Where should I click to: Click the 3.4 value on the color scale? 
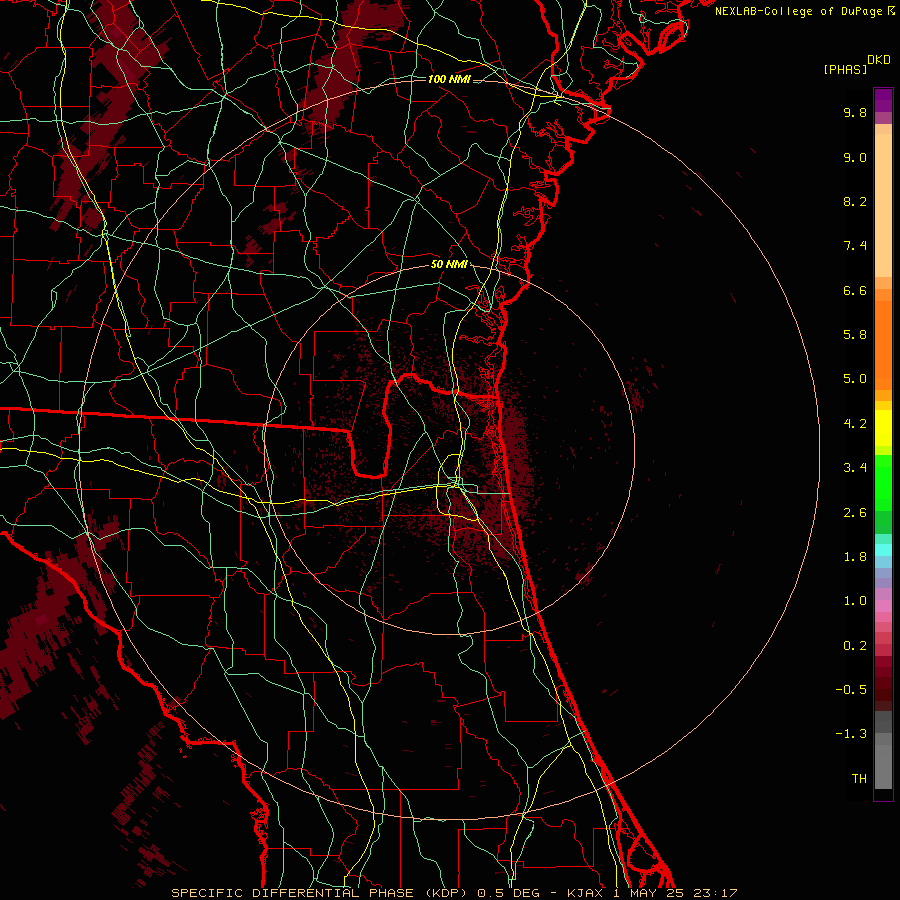click(x=855, y=468)
